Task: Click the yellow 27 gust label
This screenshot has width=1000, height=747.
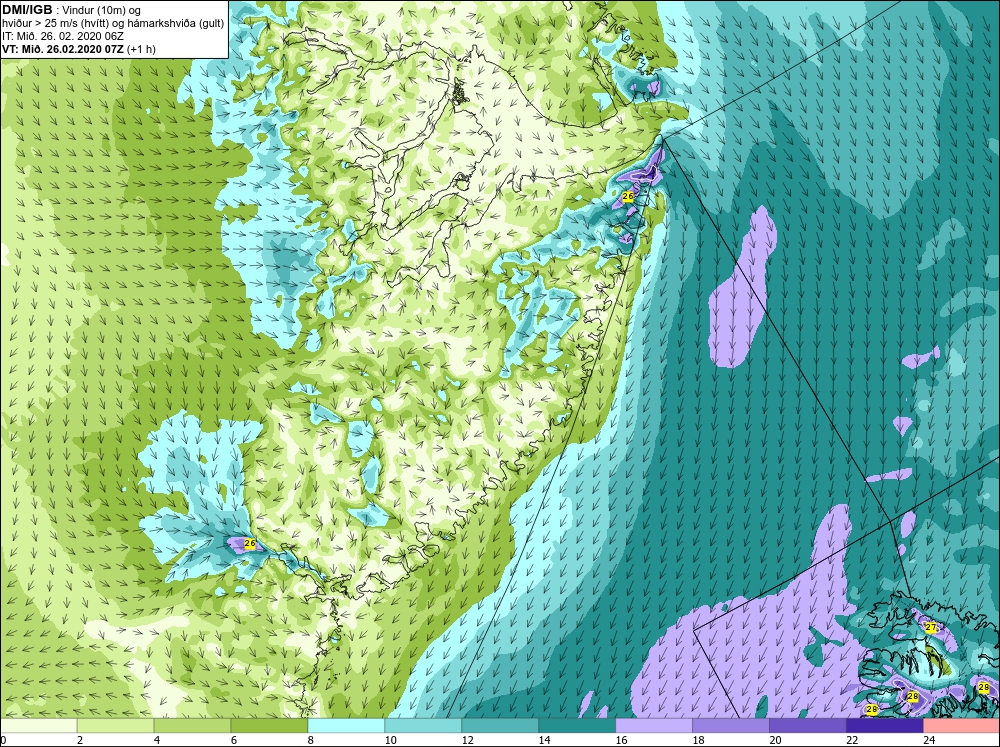Action: (930, 627)
